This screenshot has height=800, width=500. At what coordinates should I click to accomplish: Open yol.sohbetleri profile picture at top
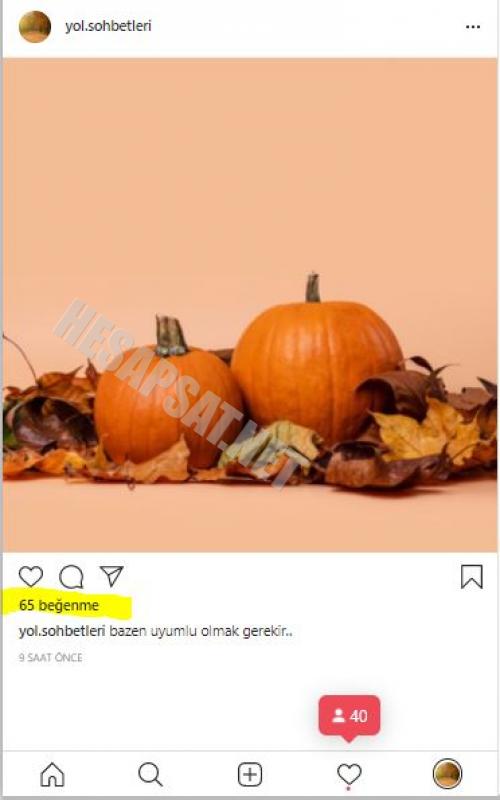click(x=35, y=27)
